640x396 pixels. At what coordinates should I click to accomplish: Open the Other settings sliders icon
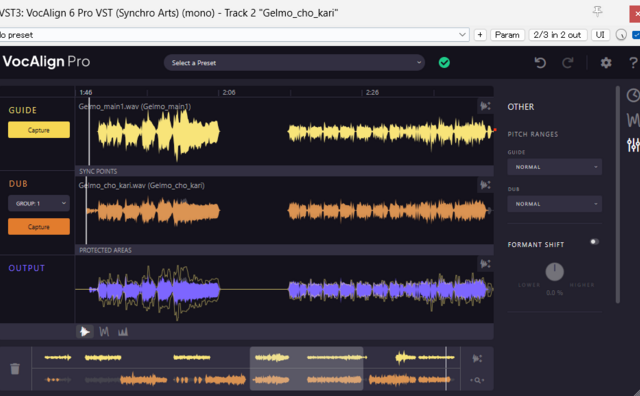click(x=633, y=145)
